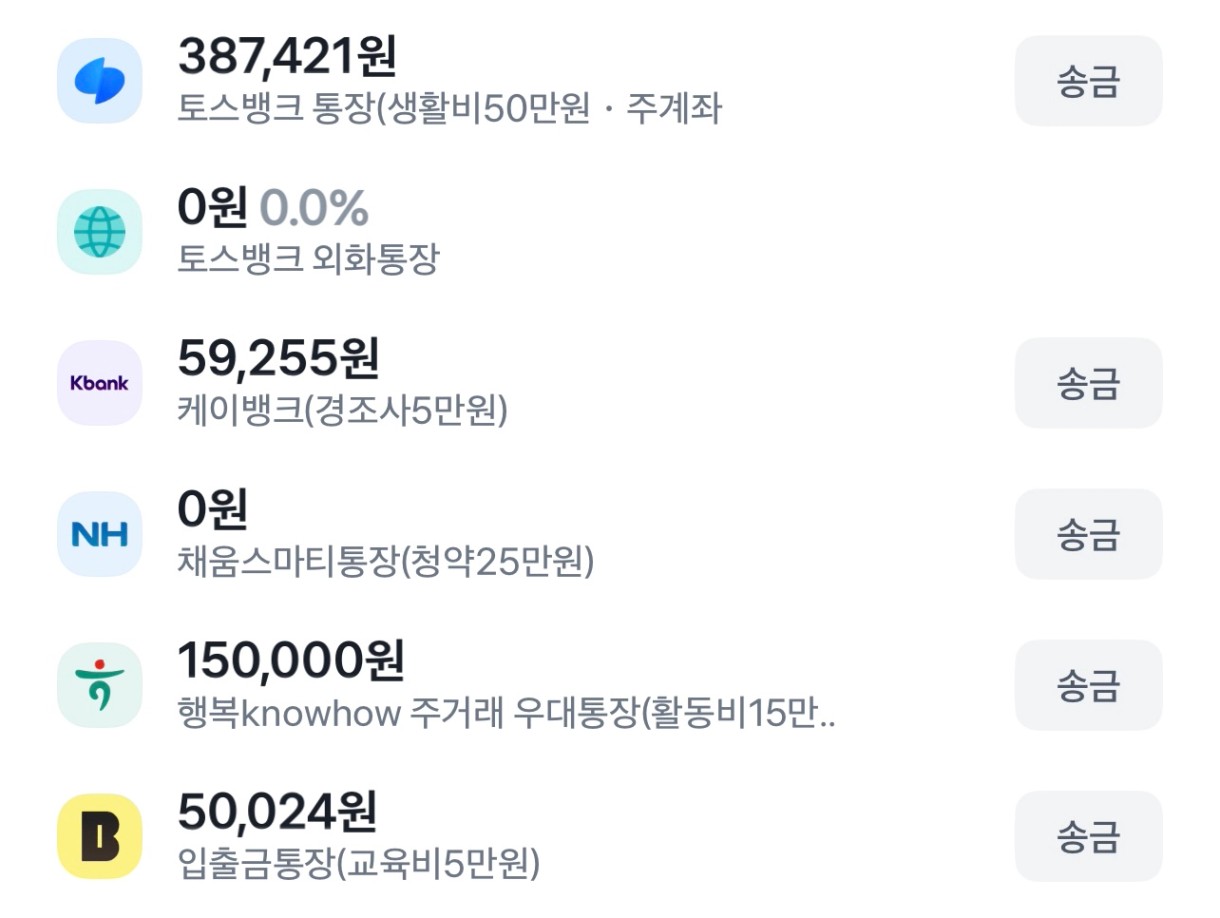Open the 150,000원 balance

click(x=290, y=661)
